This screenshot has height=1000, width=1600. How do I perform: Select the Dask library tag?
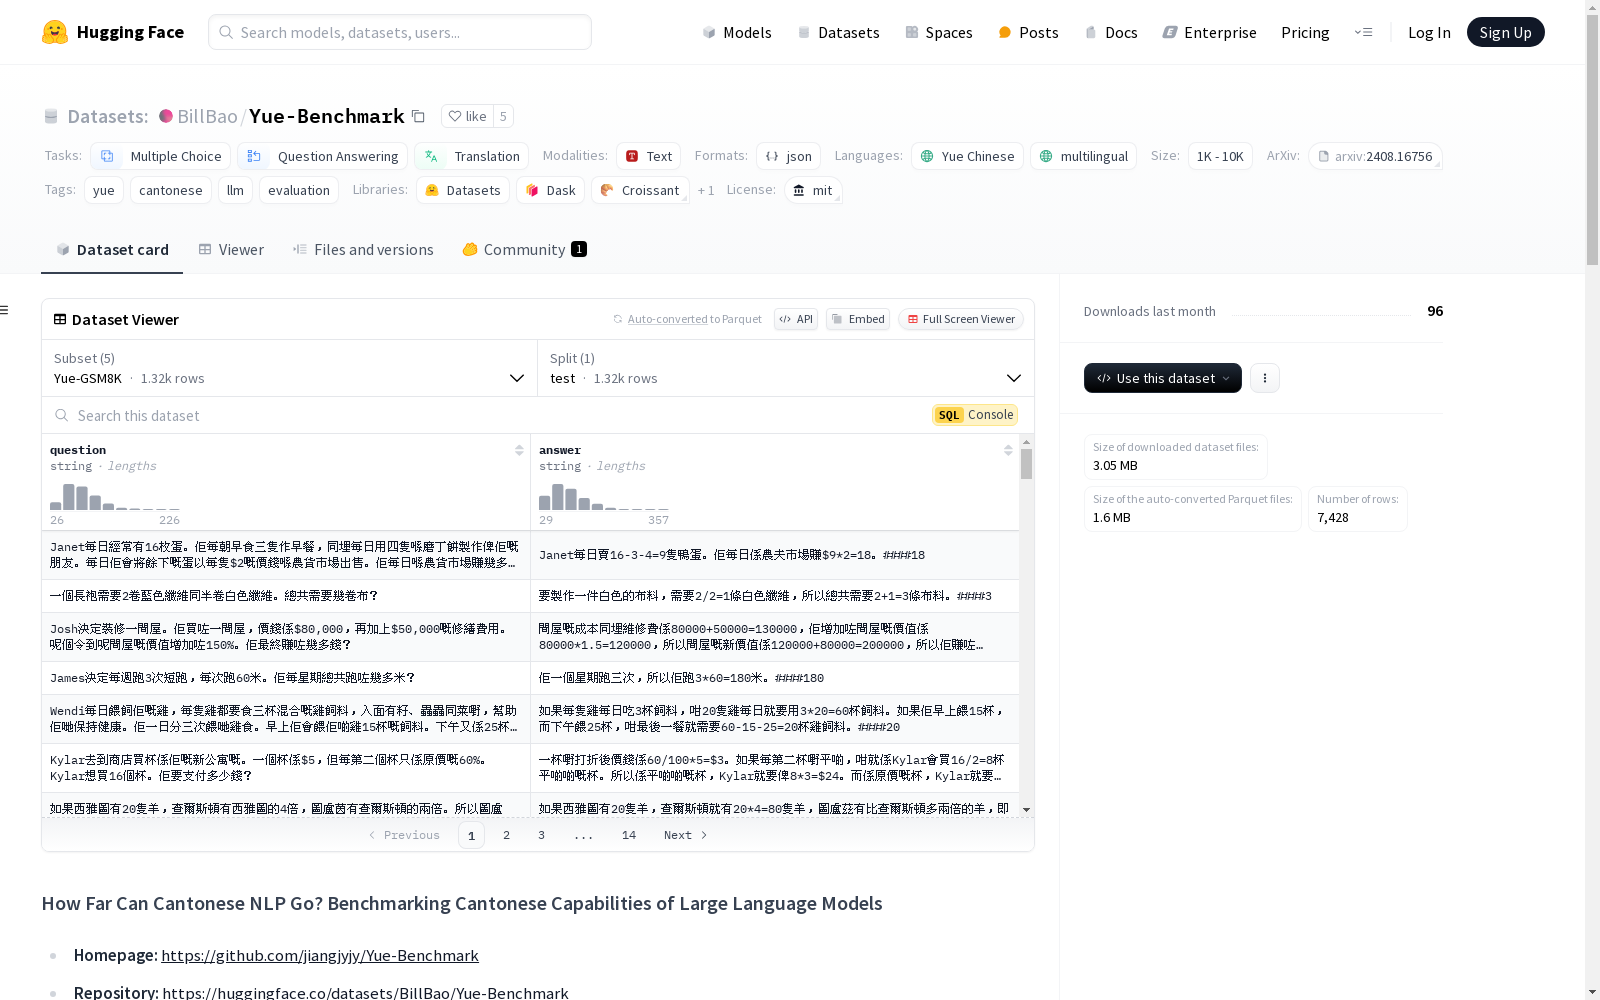tap(551, 190)
